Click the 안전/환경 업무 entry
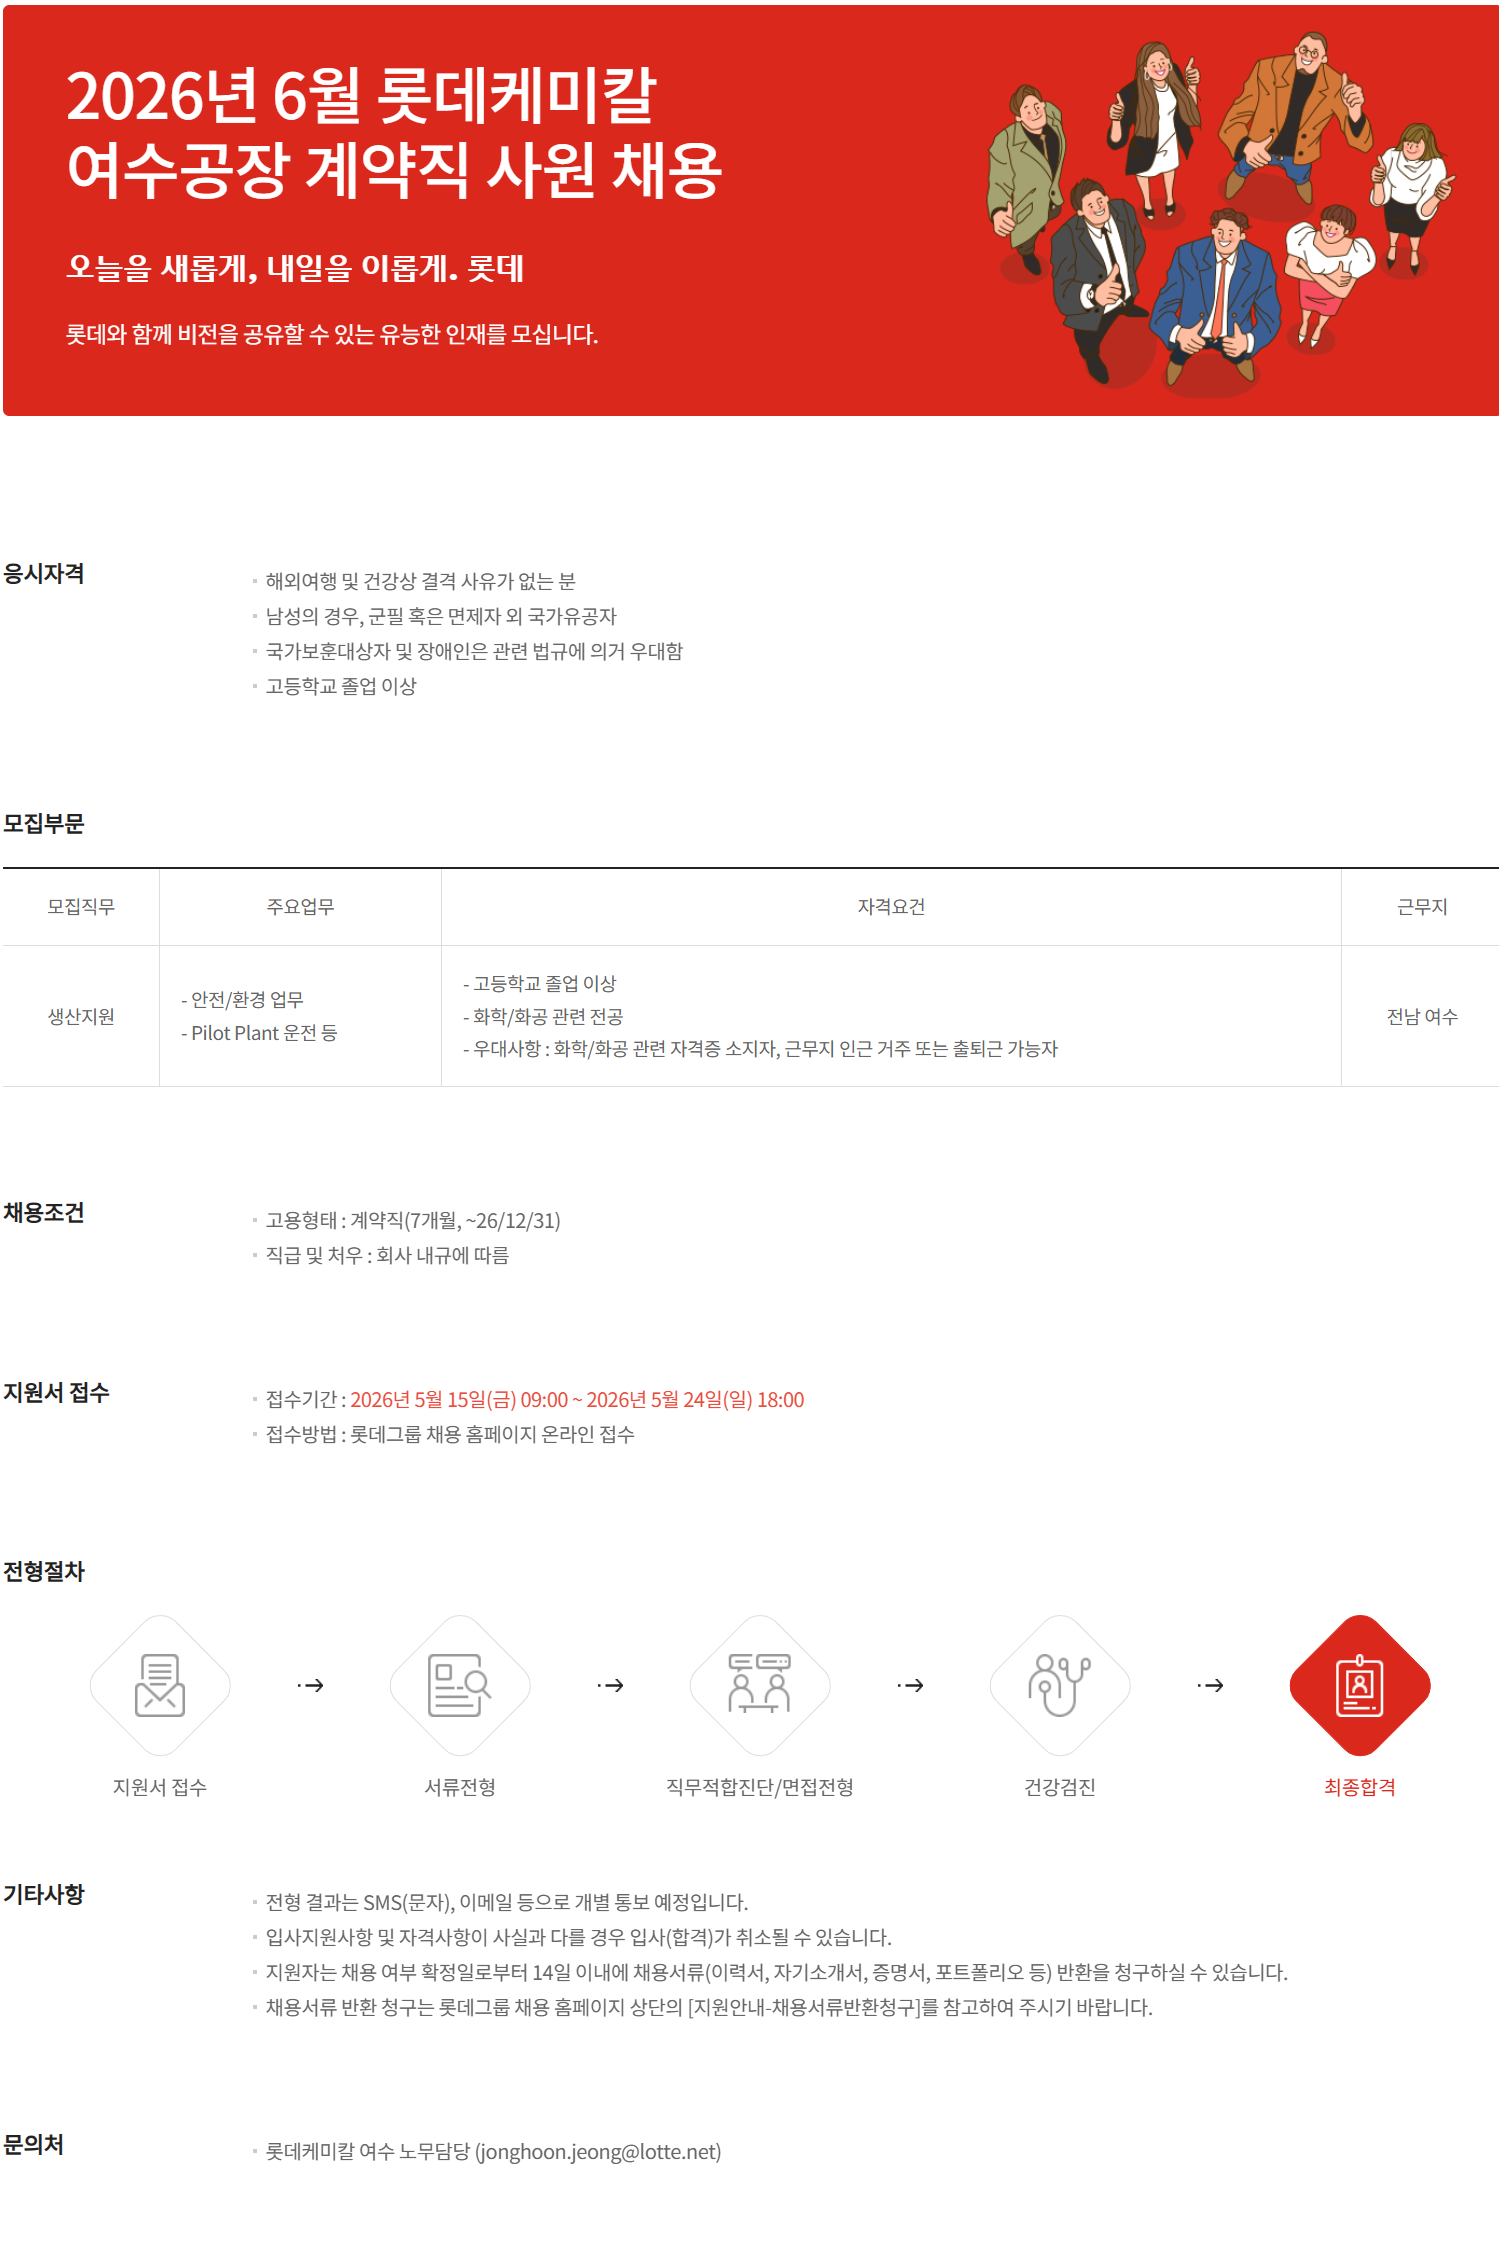 pos(242,1000)
